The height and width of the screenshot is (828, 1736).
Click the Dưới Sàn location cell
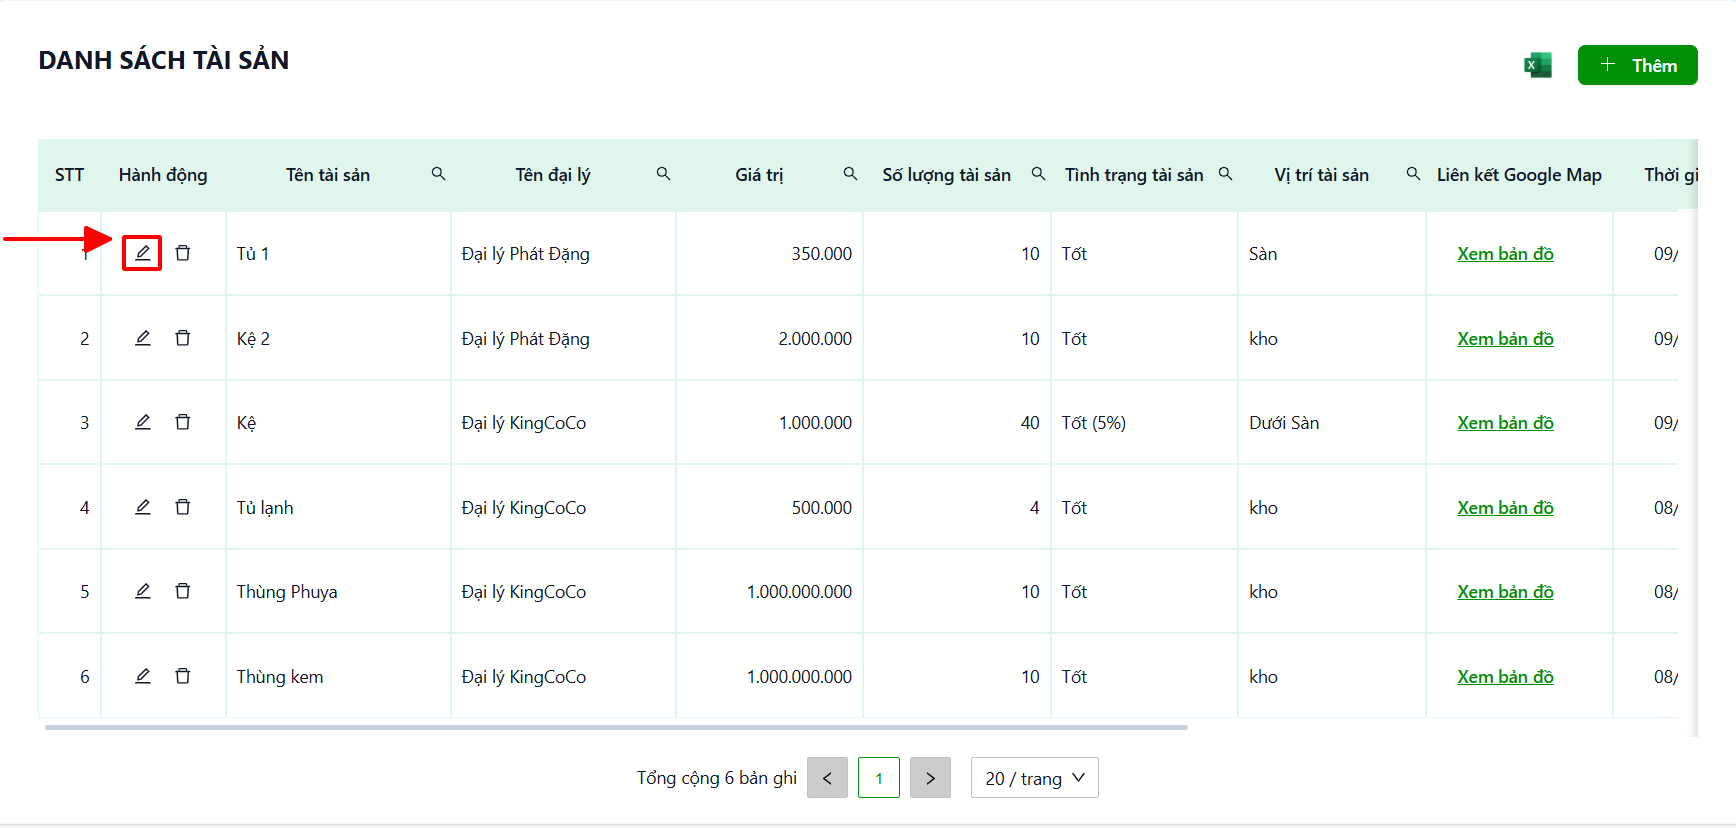1284,423
